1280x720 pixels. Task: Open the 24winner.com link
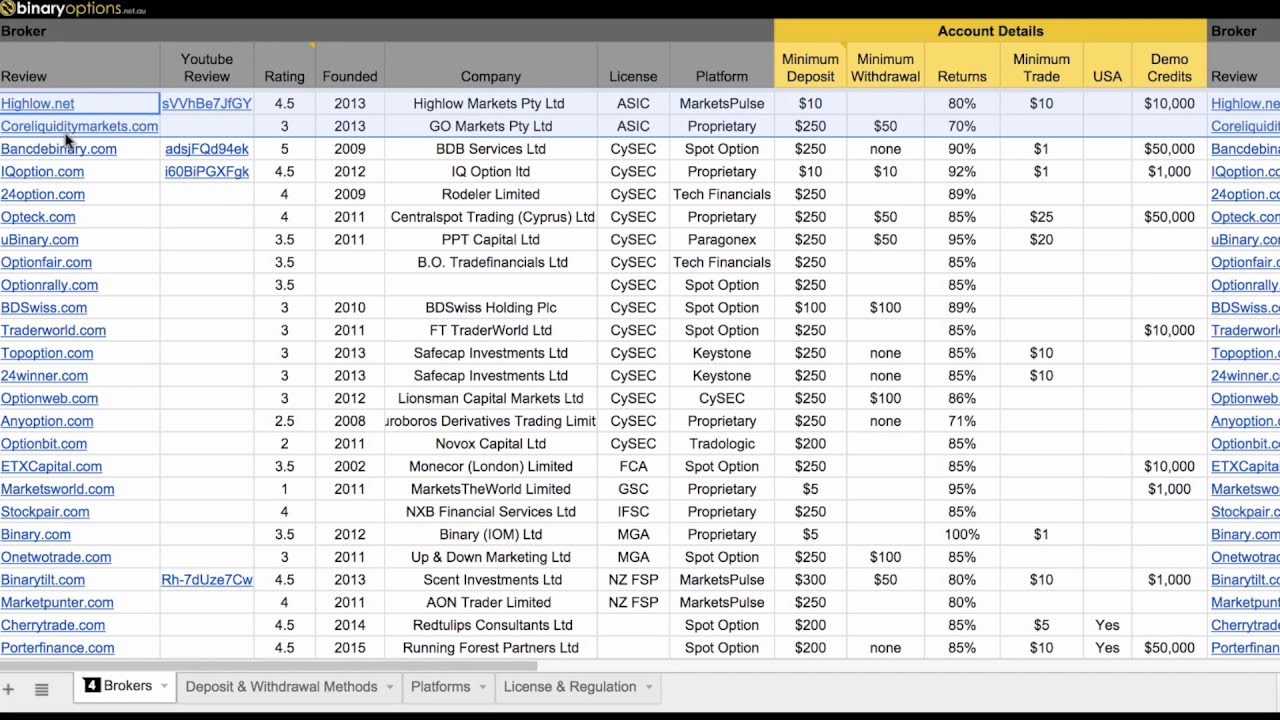[44, 376]
